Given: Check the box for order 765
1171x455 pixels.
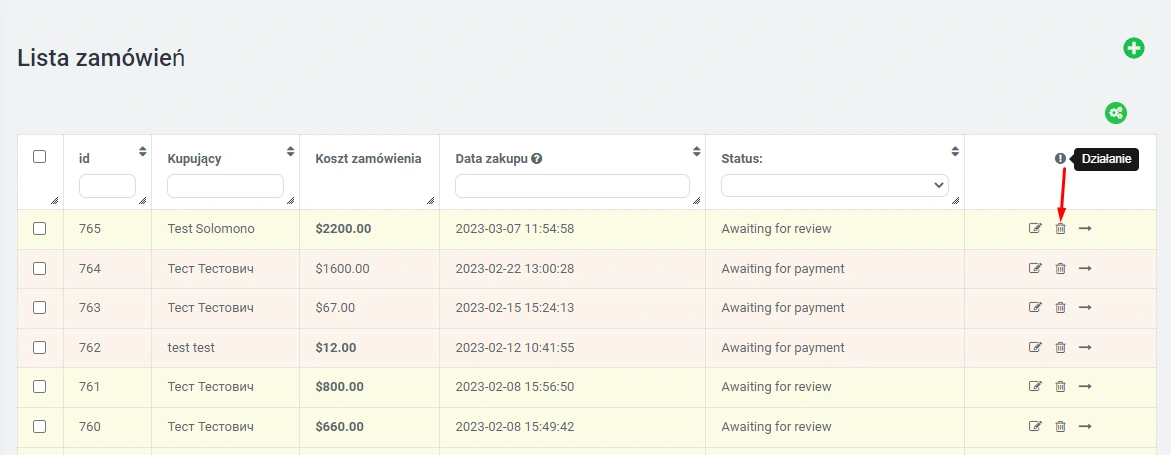Looking at the screenshot, I should pyautogui.click(x=40, y=229).
